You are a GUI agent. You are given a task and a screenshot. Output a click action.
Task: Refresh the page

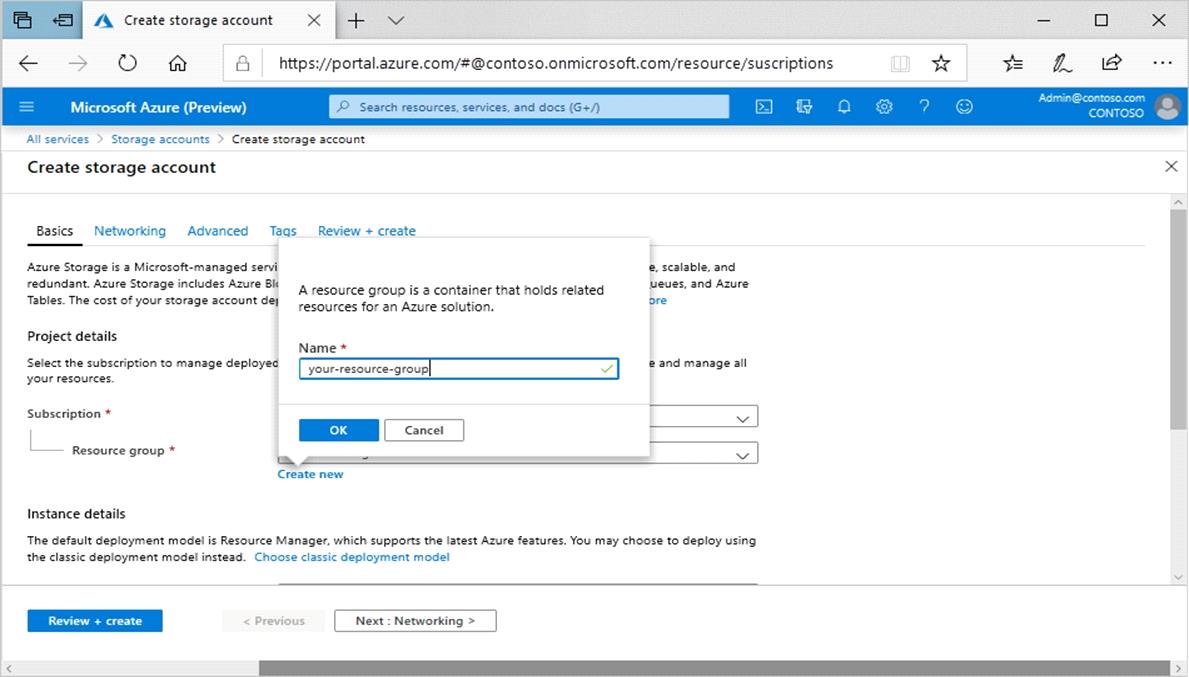(127, 63)
